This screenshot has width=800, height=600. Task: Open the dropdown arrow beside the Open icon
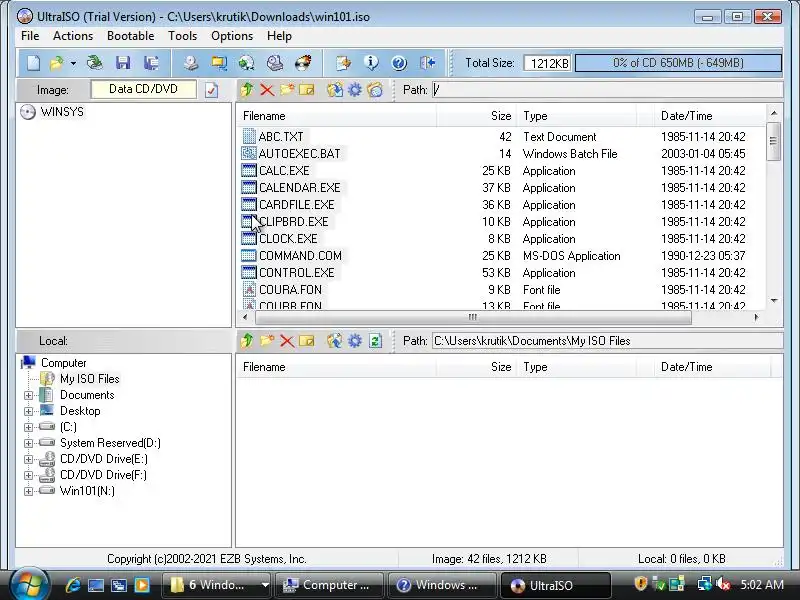click(73, 63)
